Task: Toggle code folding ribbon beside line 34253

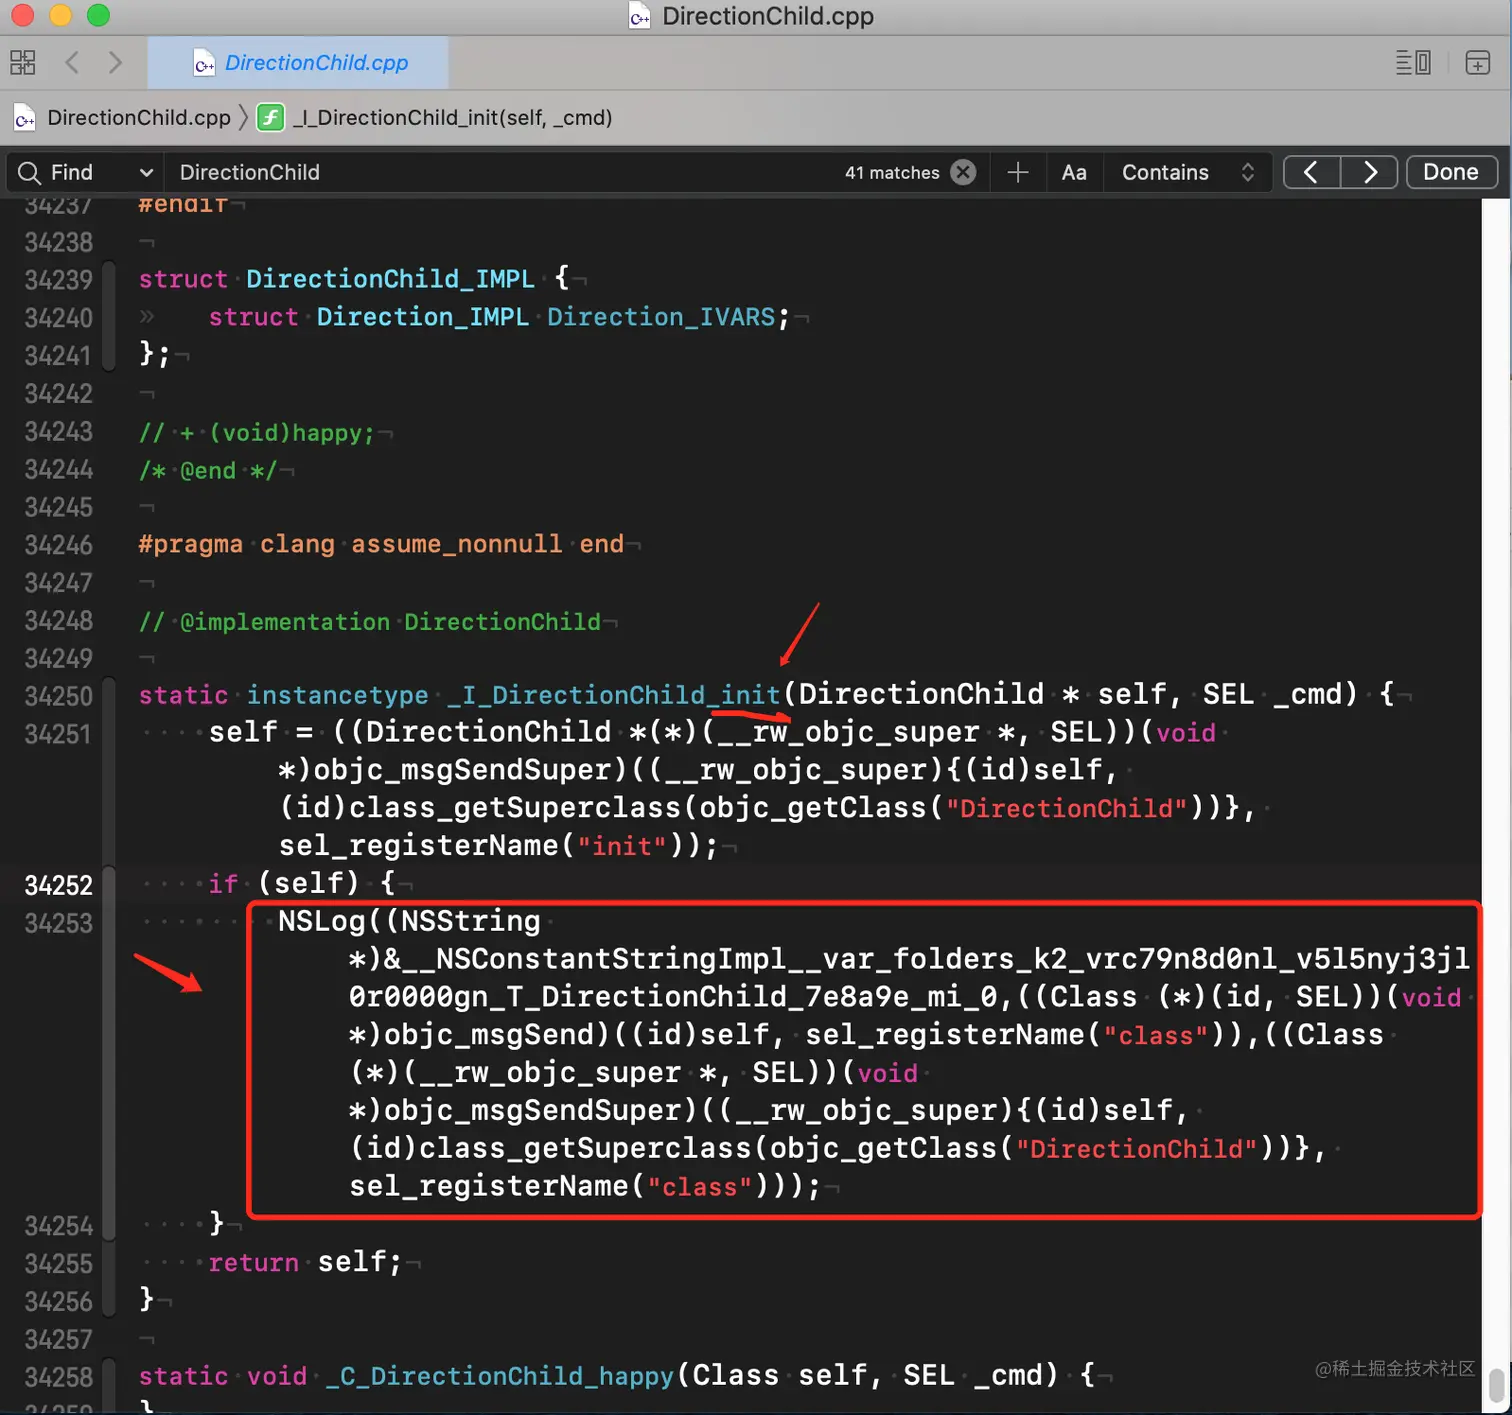Action: point(109,1054)
